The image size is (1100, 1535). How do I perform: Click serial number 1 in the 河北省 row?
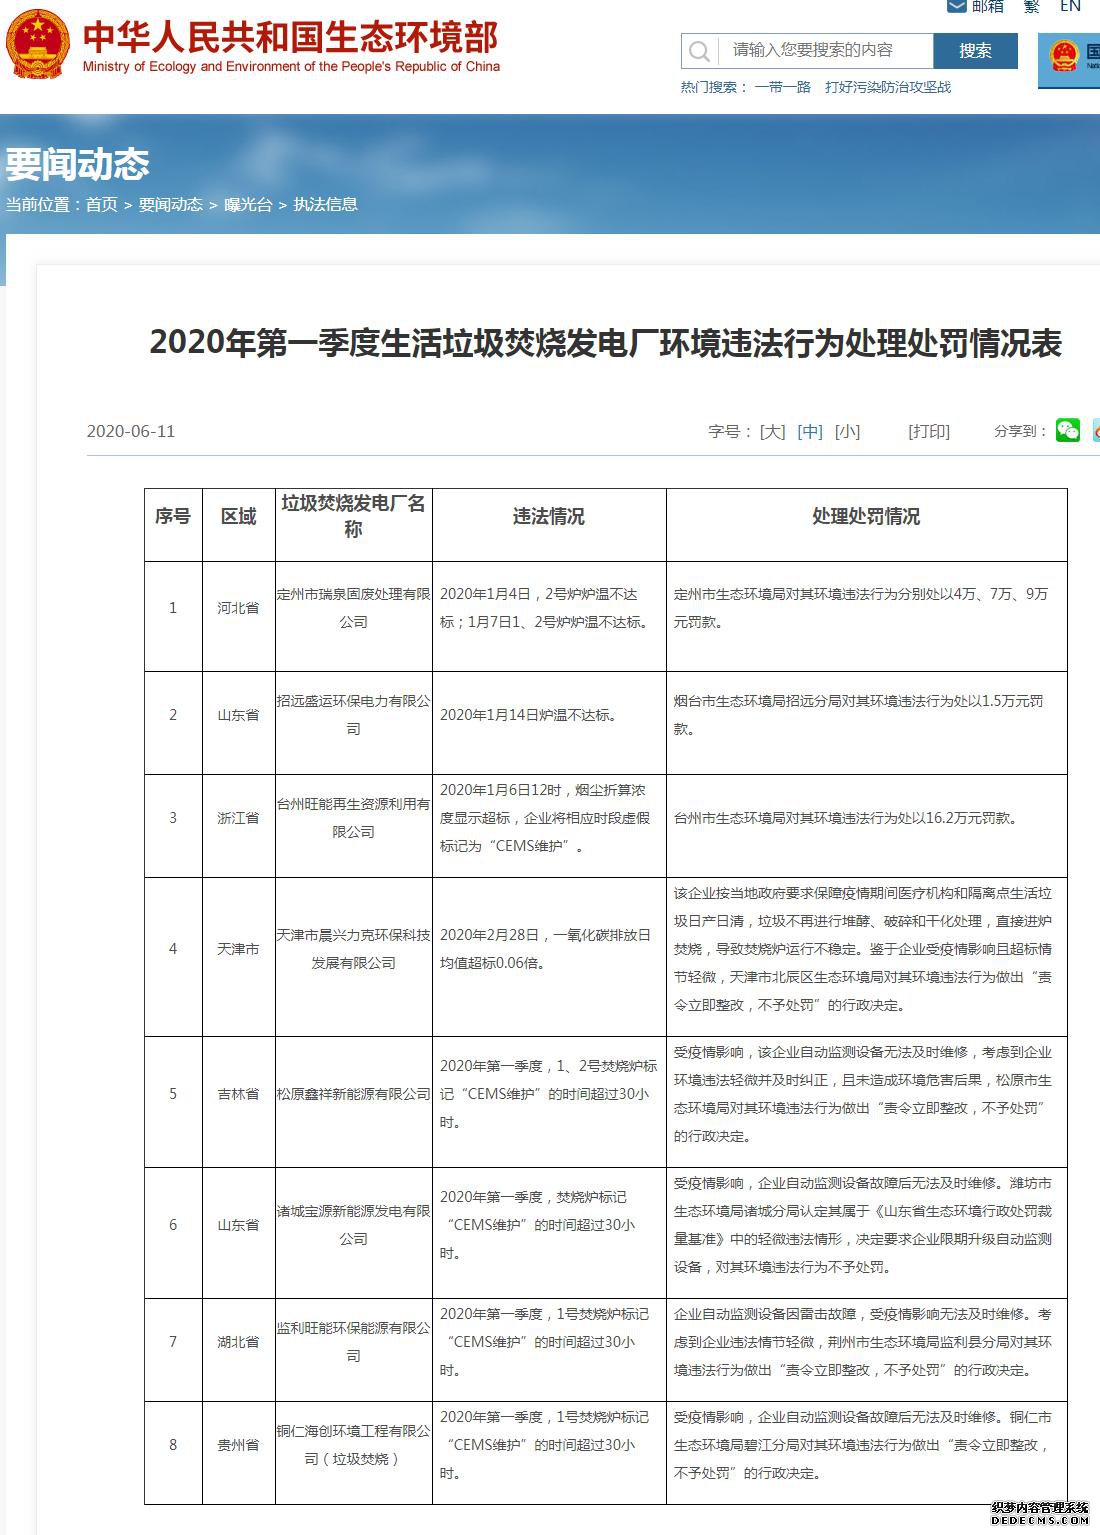[173, 608]
